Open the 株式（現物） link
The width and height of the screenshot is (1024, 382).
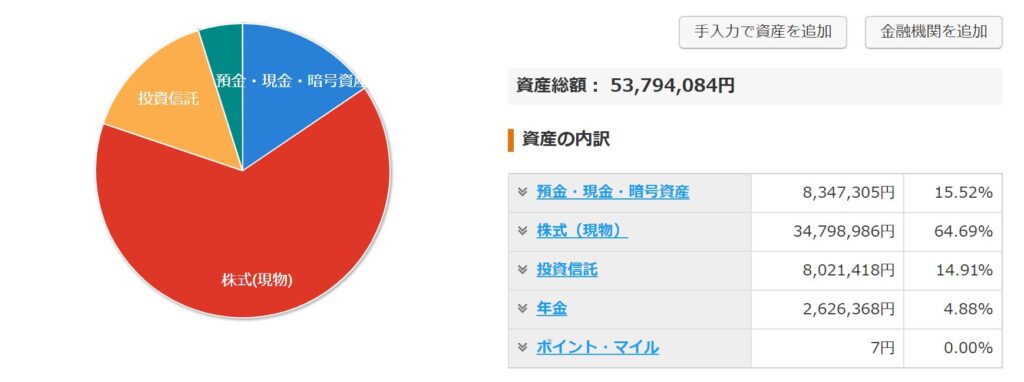tap(582, 231)
